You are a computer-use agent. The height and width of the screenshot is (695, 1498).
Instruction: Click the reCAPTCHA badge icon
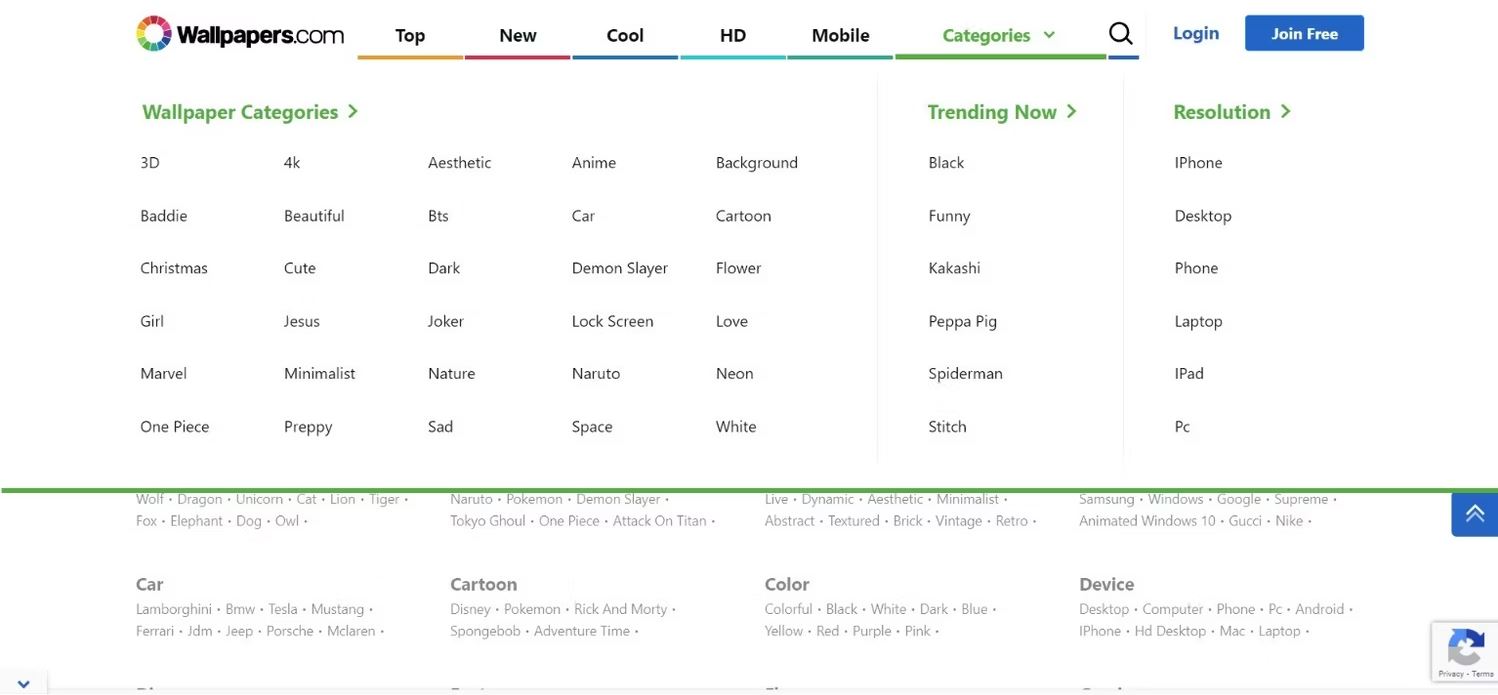[1465, 651]
